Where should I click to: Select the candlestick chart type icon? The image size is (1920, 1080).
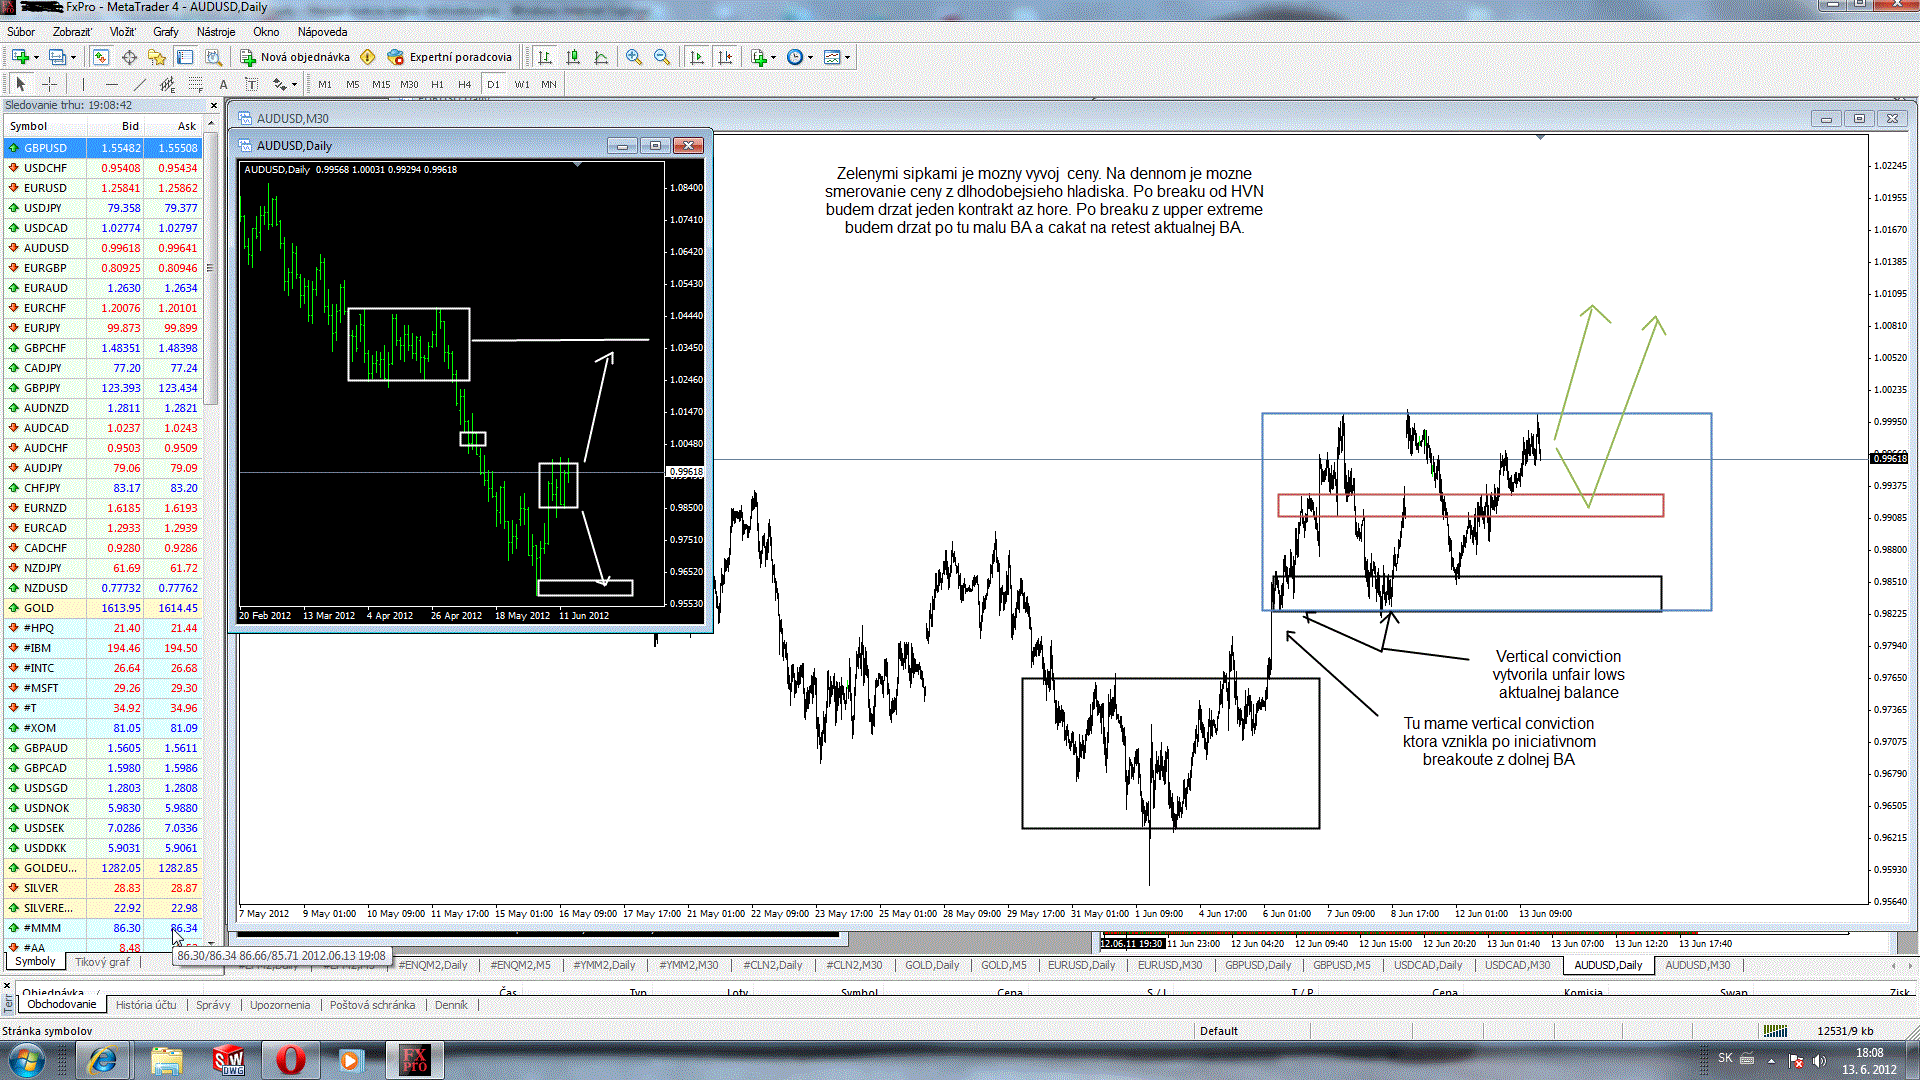573,57
